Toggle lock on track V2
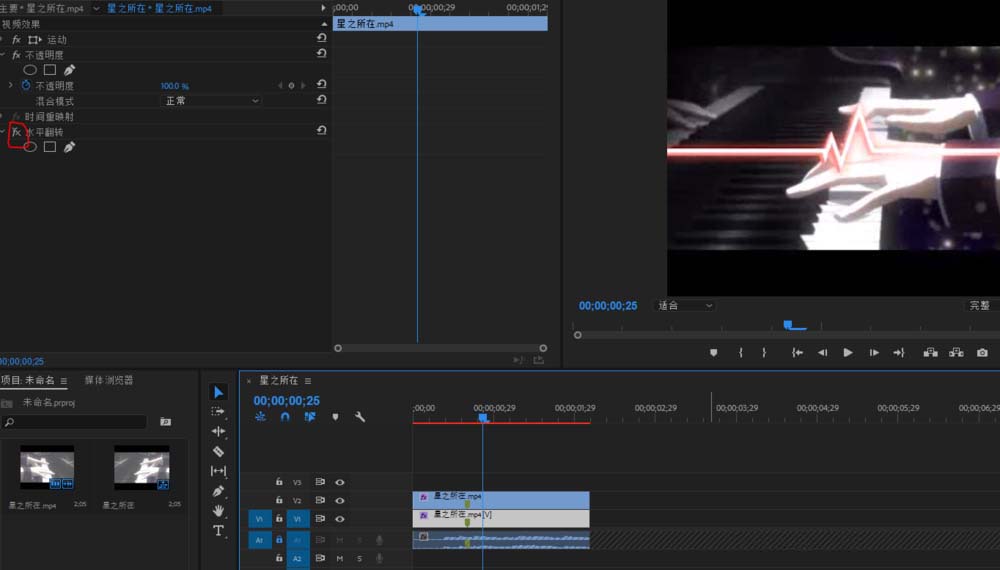The height and width of the screenshot is (570, 1000). [279, 500]
